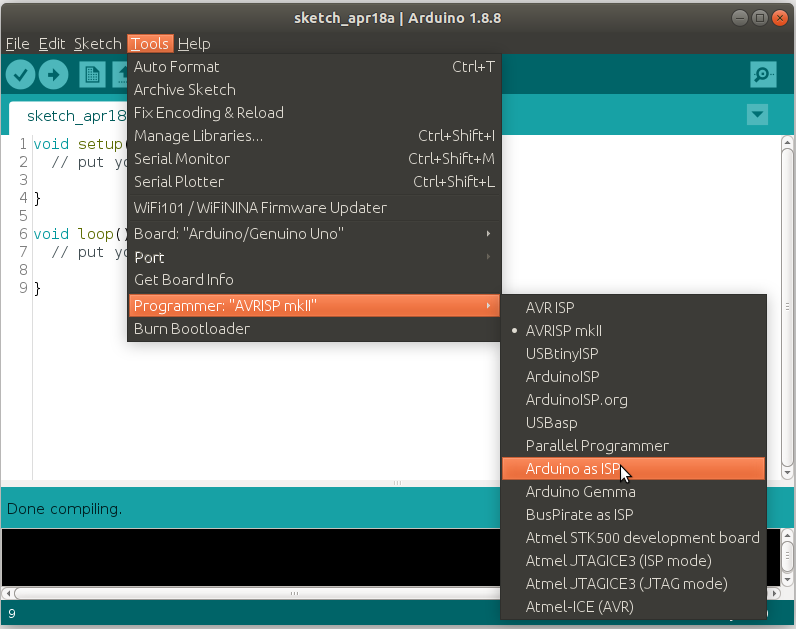796x629 pixels.
Task: Minimize the Arduino window
Action: pyautogui.click(x=740, y=18)
